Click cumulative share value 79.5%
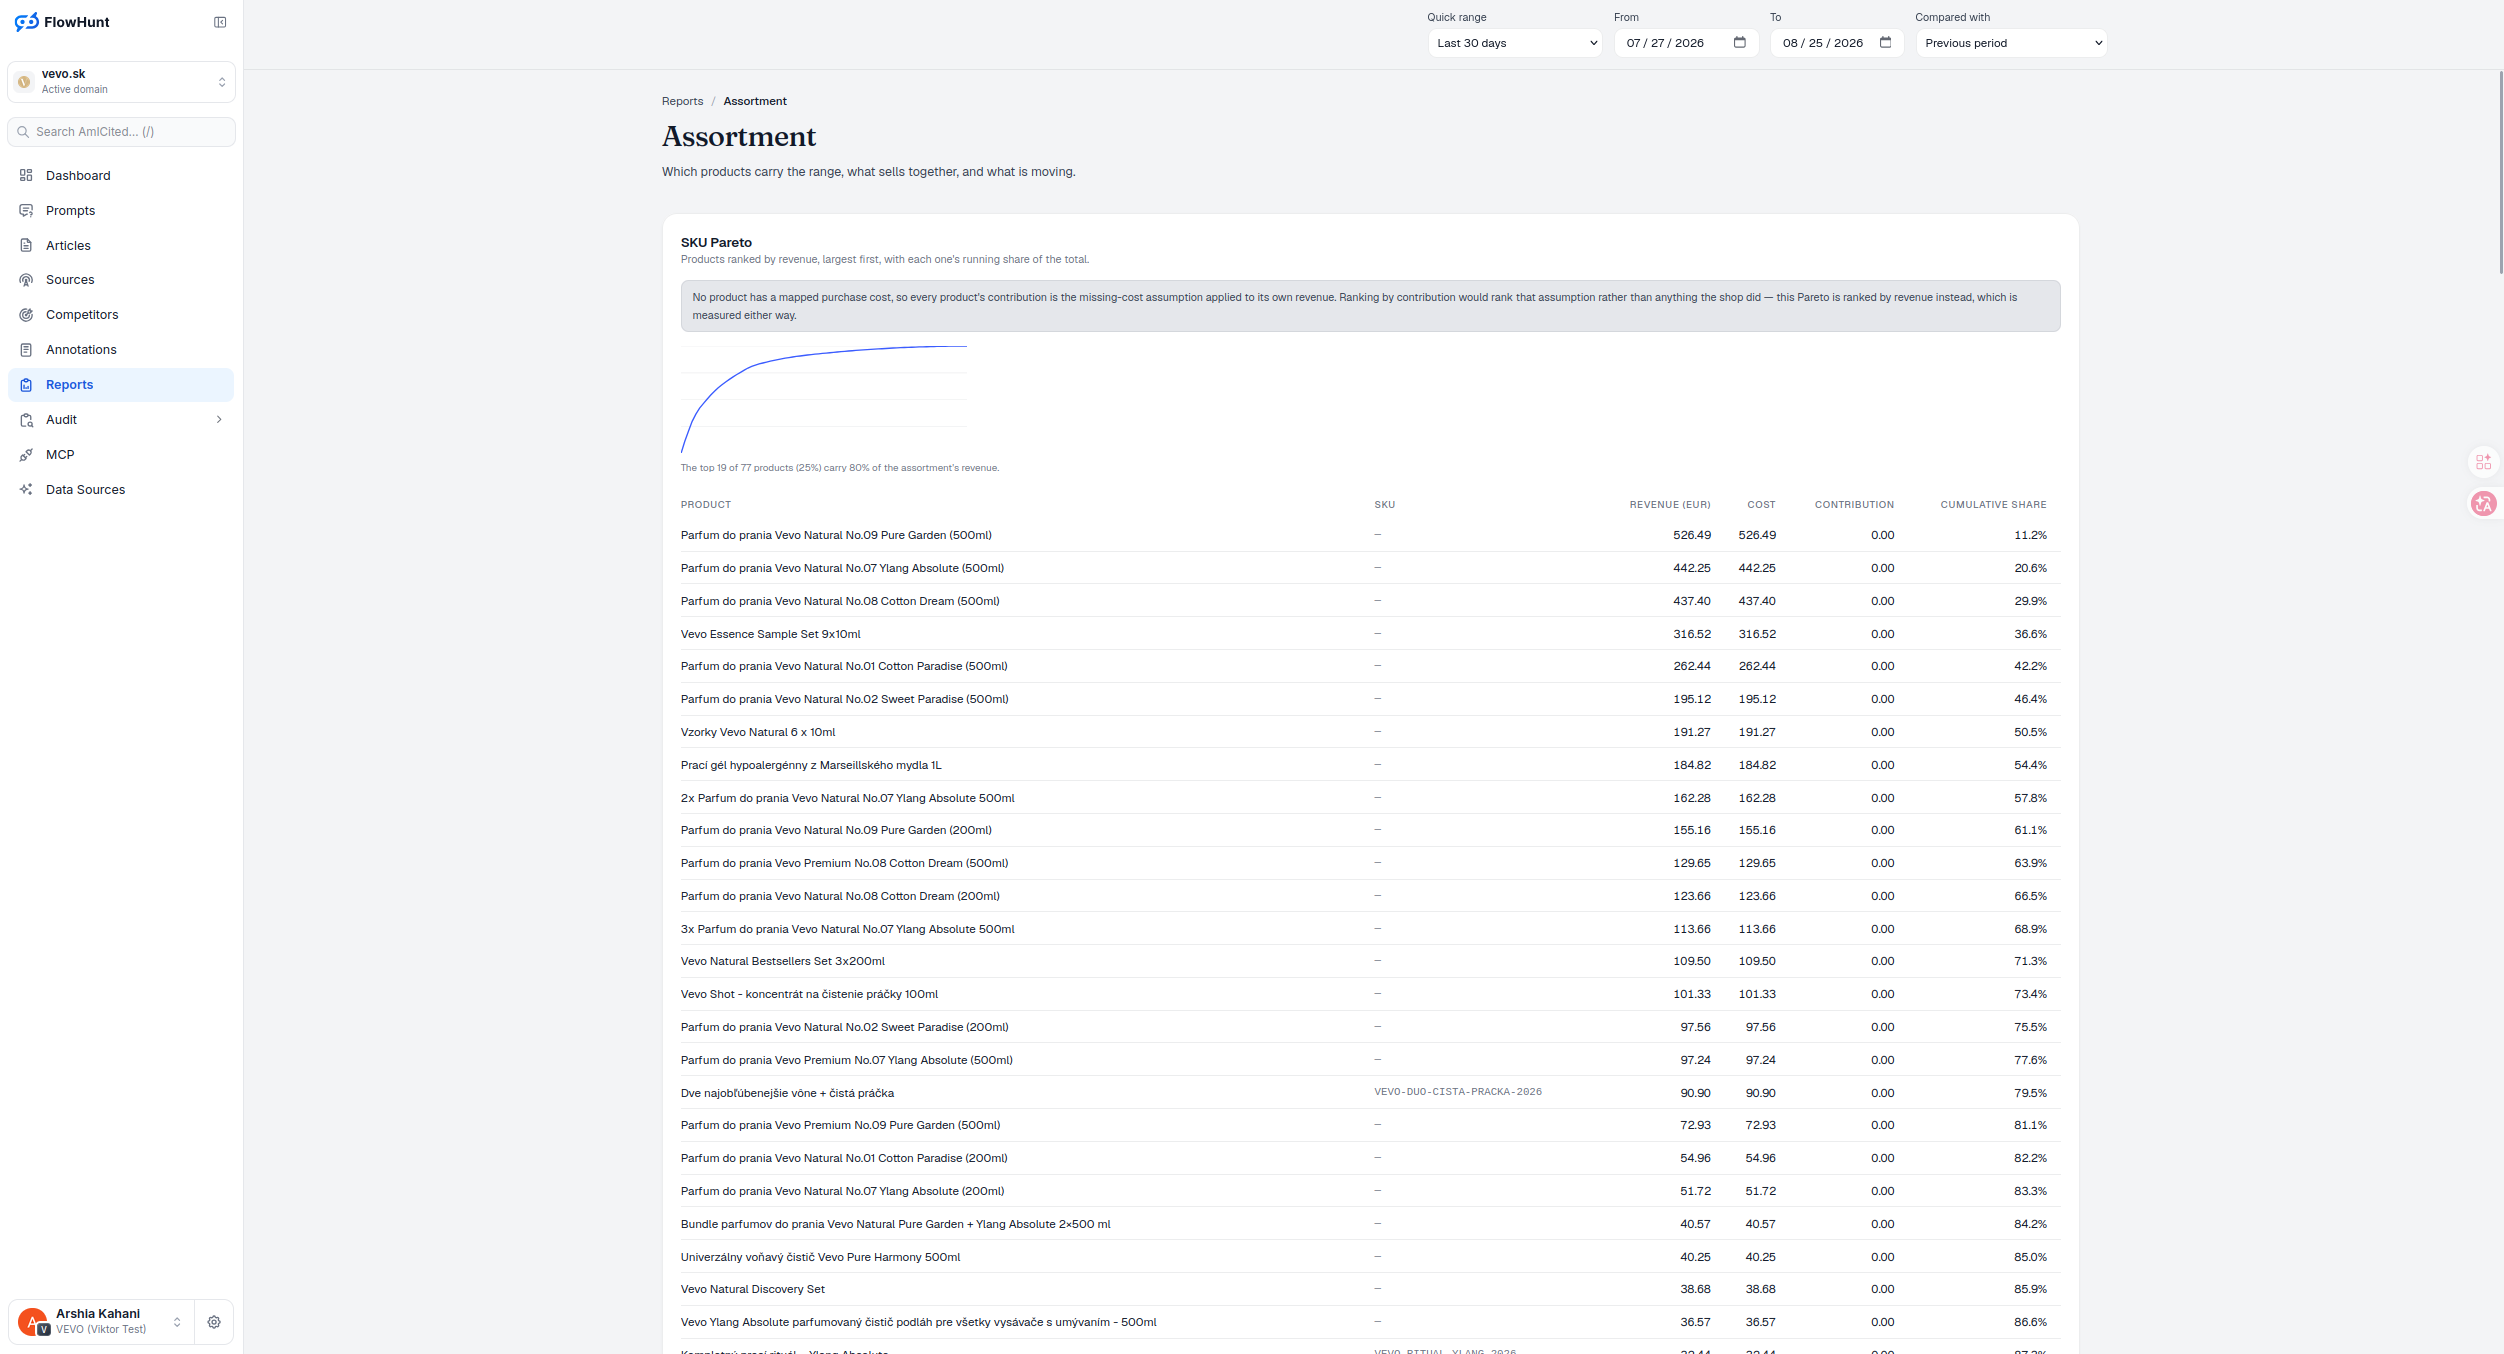Viewport: 2504px width, 1354px height. [x=2030, y=1093]
